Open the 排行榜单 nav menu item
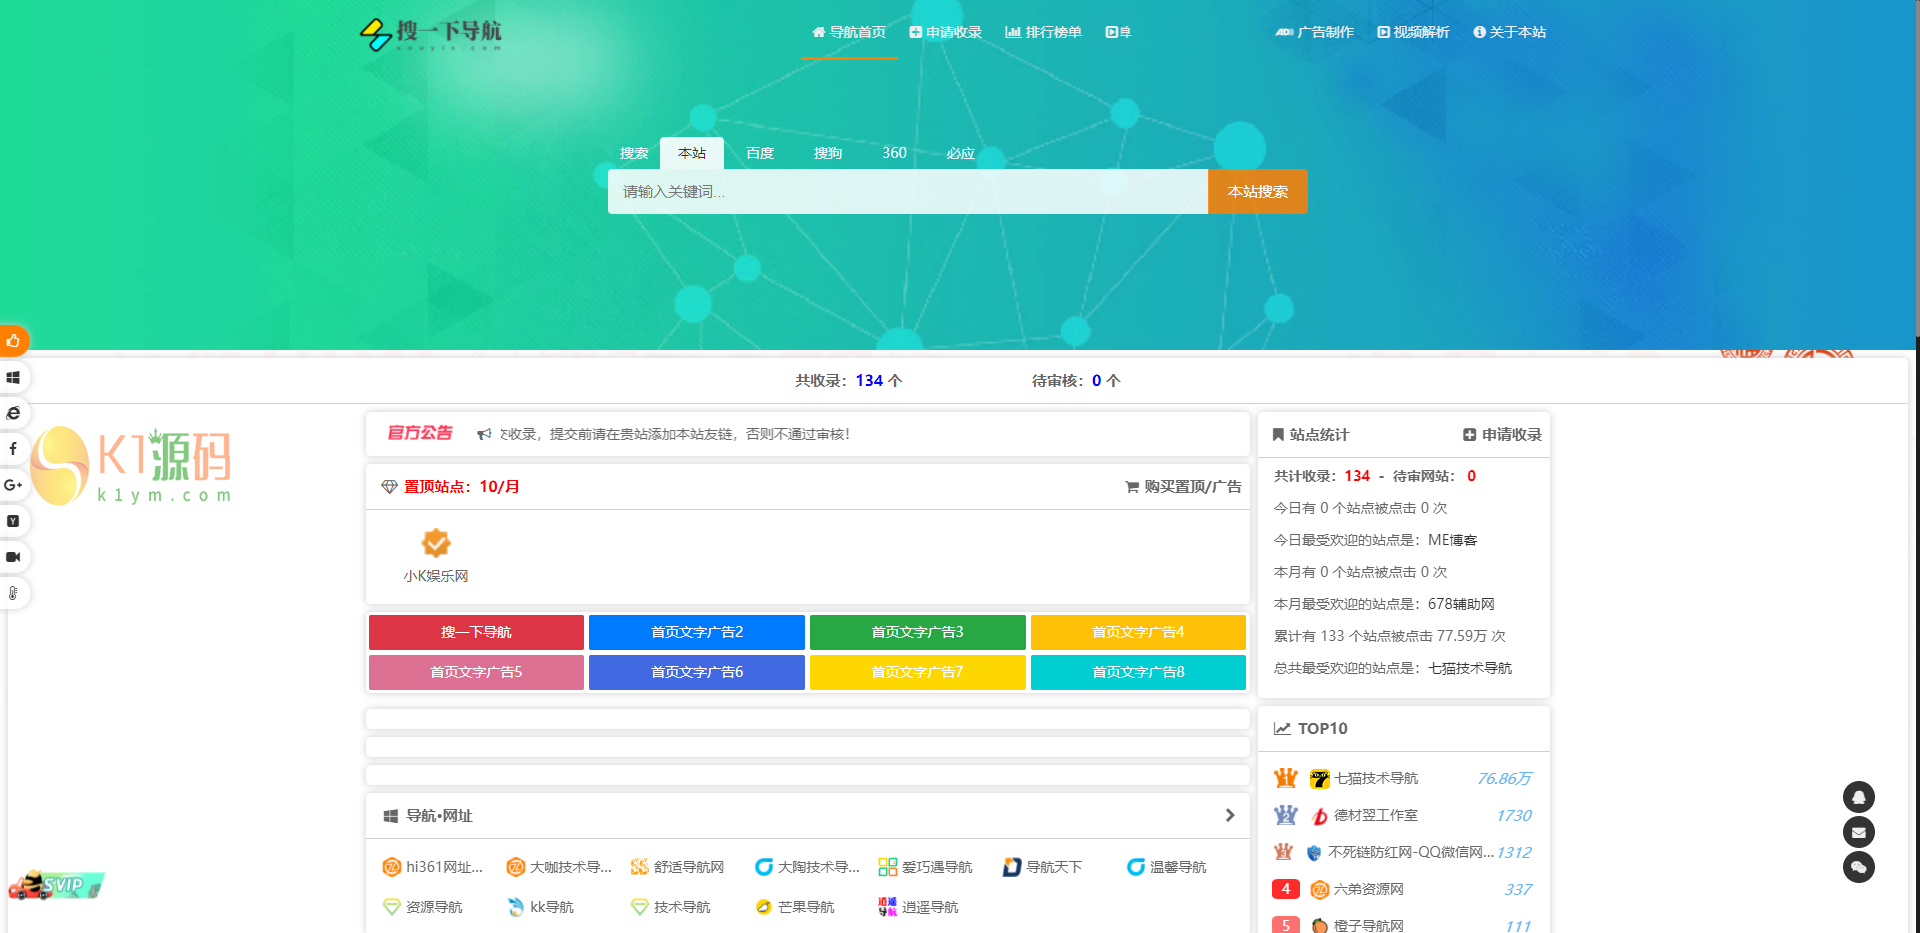The width and height of the screenshot is (1920, 933). tap(1044, 32)
